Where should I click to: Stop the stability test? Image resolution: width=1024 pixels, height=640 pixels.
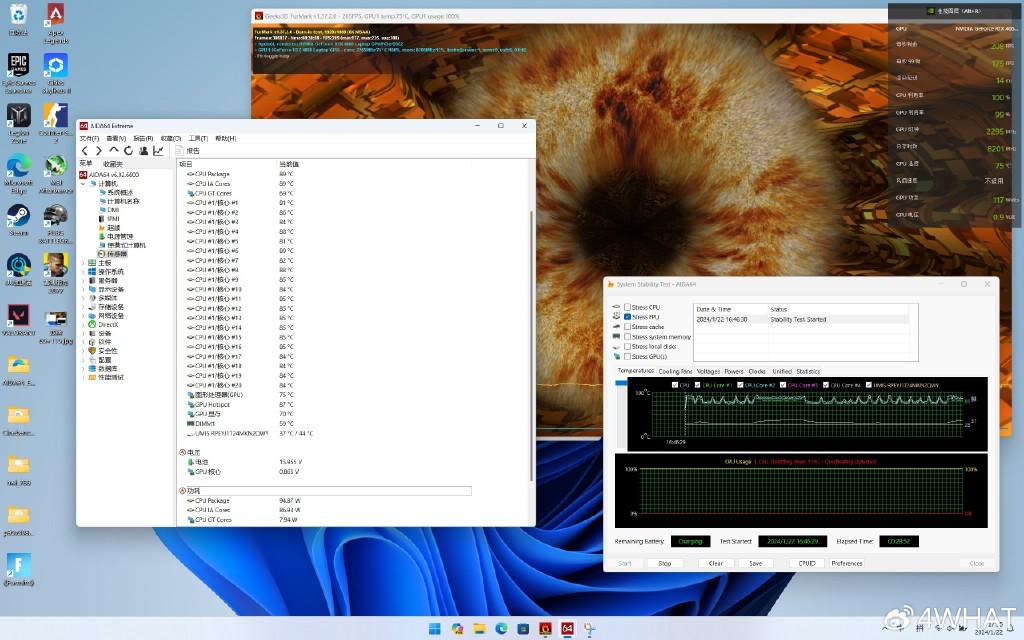point(664,563)
